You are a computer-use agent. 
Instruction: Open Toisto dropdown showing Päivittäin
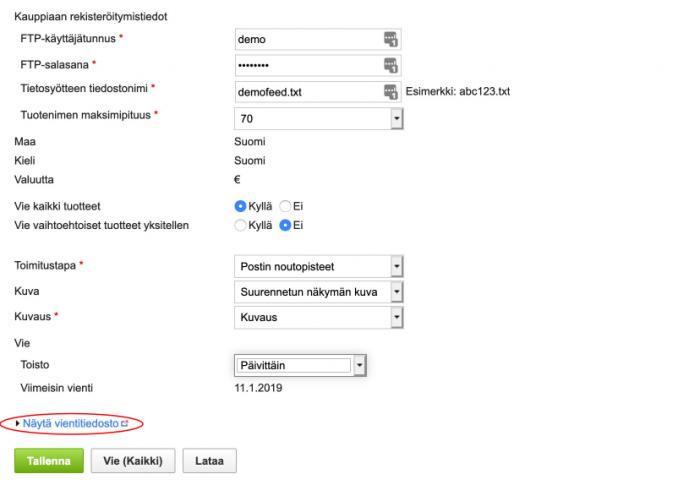point(300,365)
